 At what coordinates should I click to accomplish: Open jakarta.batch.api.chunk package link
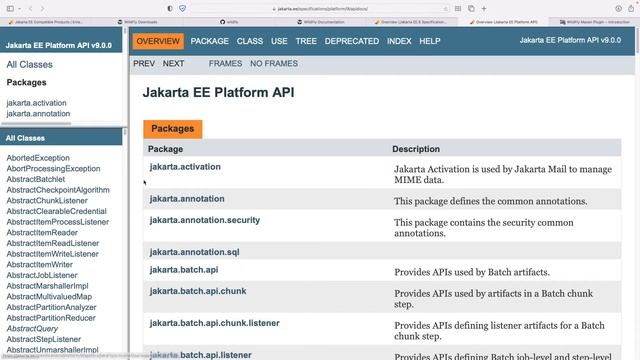click(x=198, y=291)
